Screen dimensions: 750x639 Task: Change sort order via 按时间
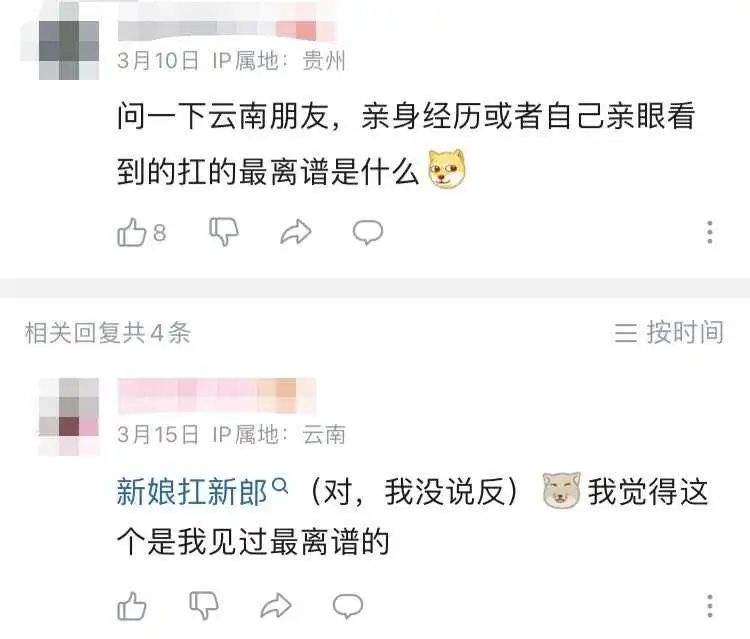pos(669,332)
